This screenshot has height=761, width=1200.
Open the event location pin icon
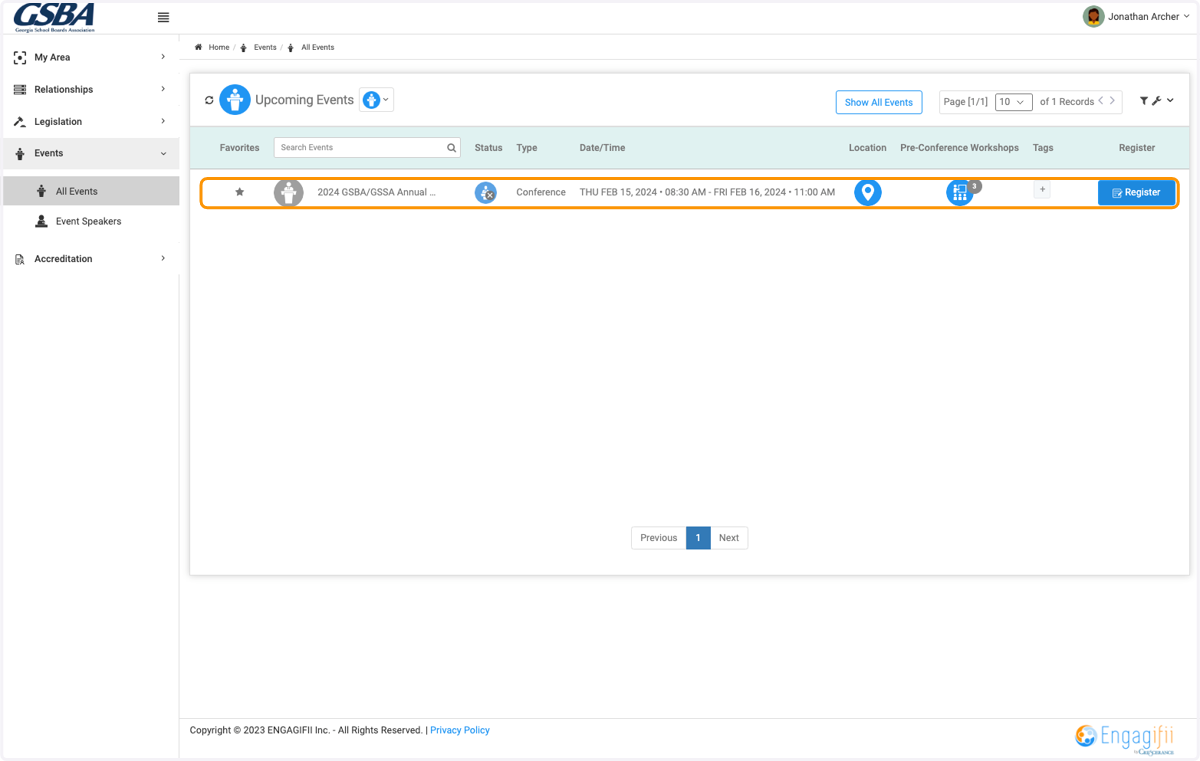click(x=868, y=192)
